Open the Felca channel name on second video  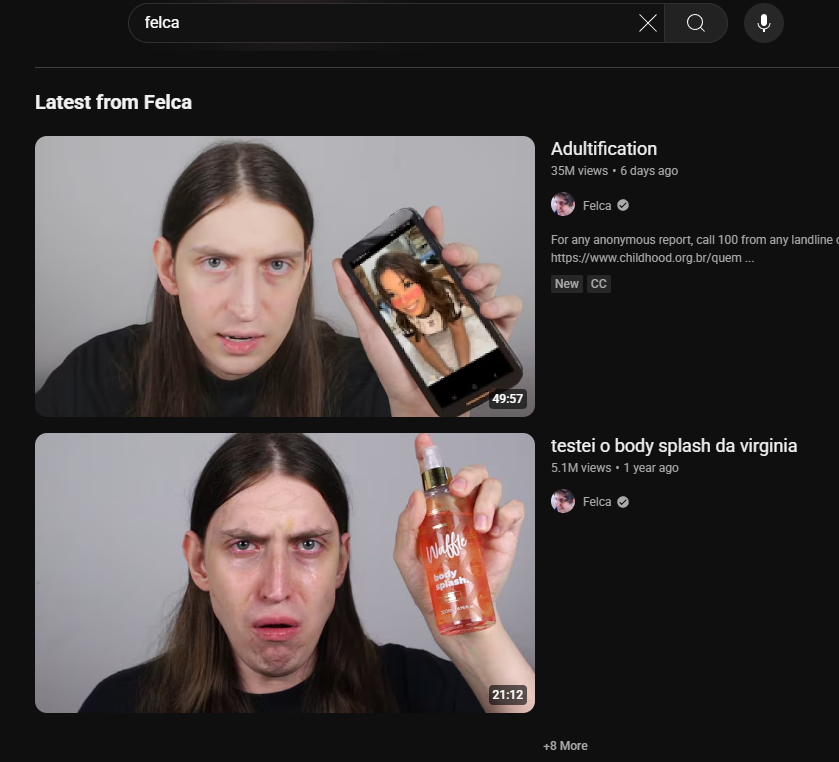pyautogui.click(x=597, y=502)
